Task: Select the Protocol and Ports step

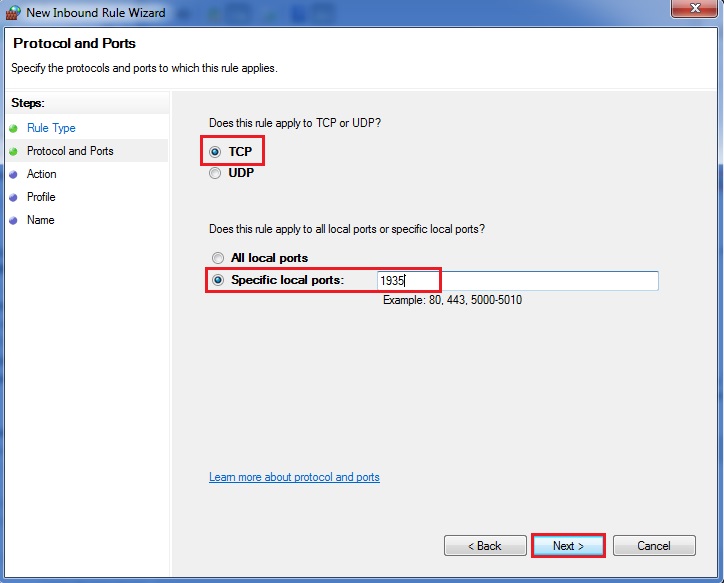Action: (x=70, y=151)
